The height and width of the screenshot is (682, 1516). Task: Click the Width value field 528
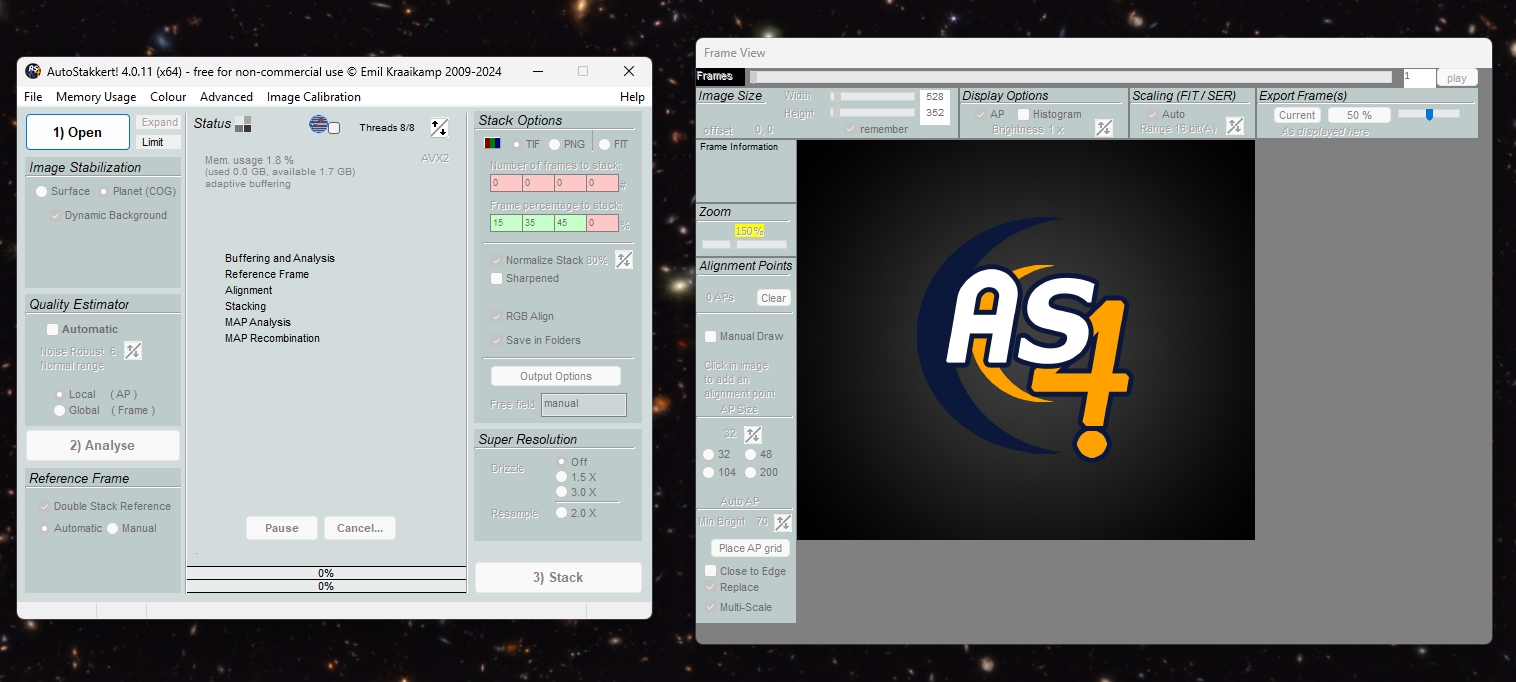click(x=935, y=96)
